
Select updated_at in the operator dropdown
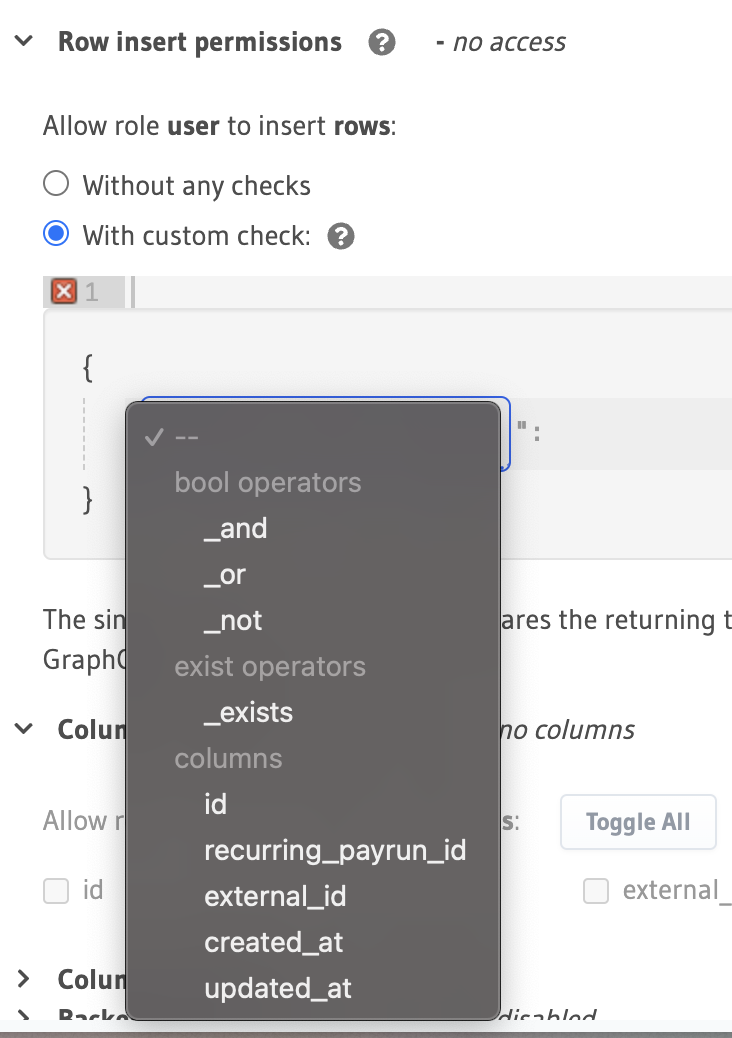(275, 988)
